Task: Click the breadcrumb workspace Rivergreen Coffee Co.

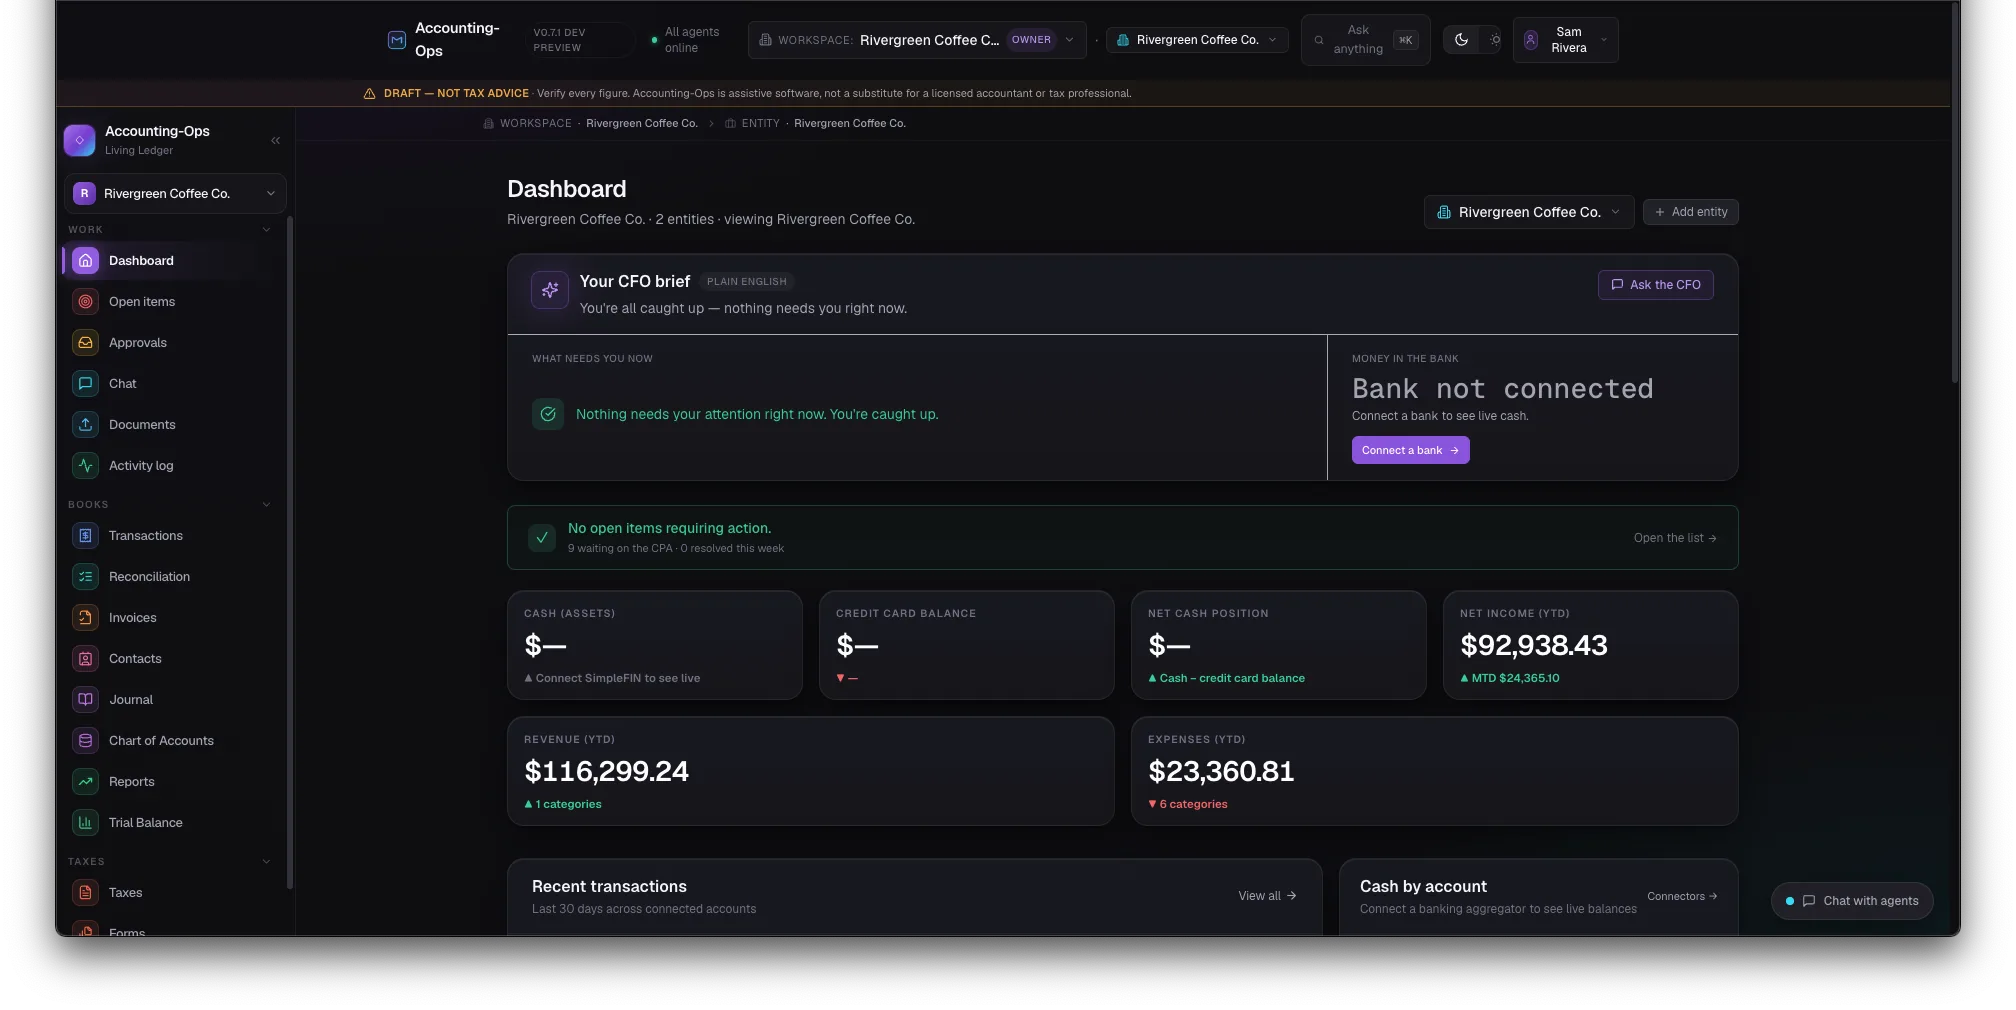Action: [x=641, y=123]
